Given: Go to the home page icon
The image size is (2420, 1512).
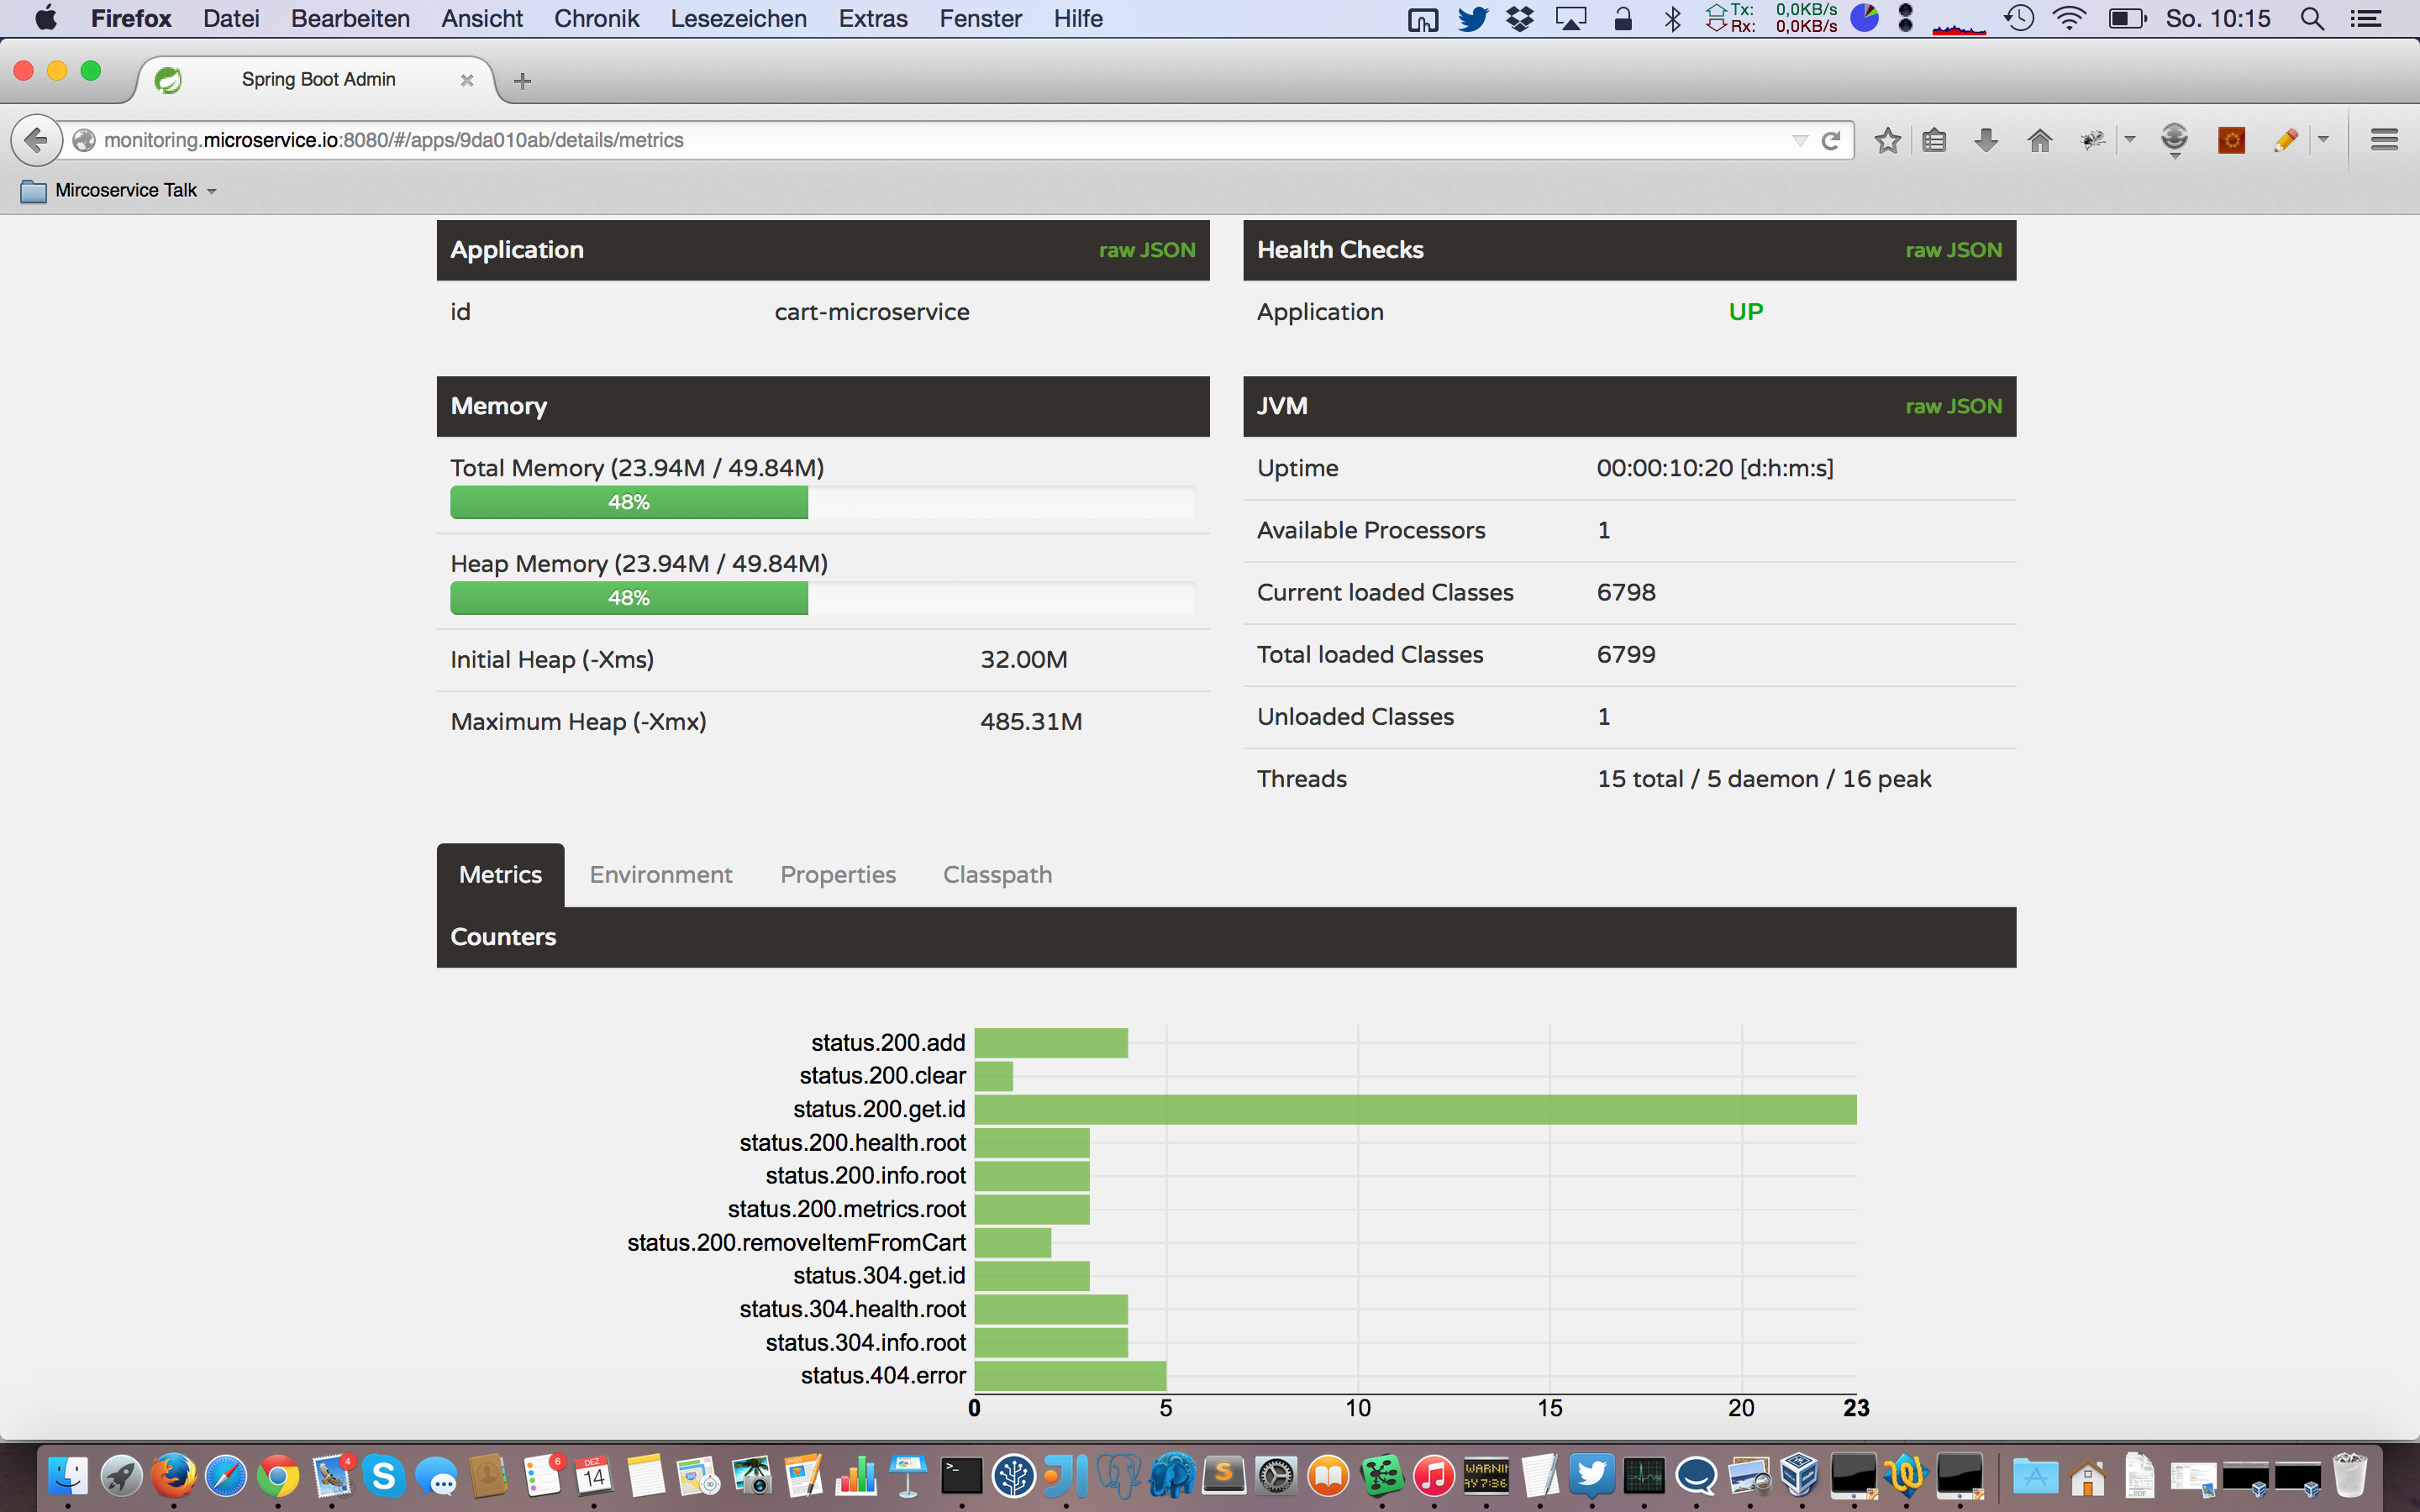Looking at the screenshot, I should tap(2039, 140).
